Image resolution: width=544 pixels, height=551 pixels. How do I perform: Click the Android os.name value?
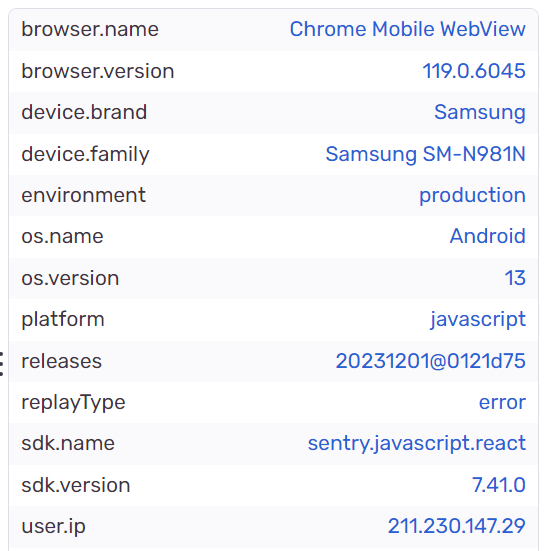click(x=488, y=236)
